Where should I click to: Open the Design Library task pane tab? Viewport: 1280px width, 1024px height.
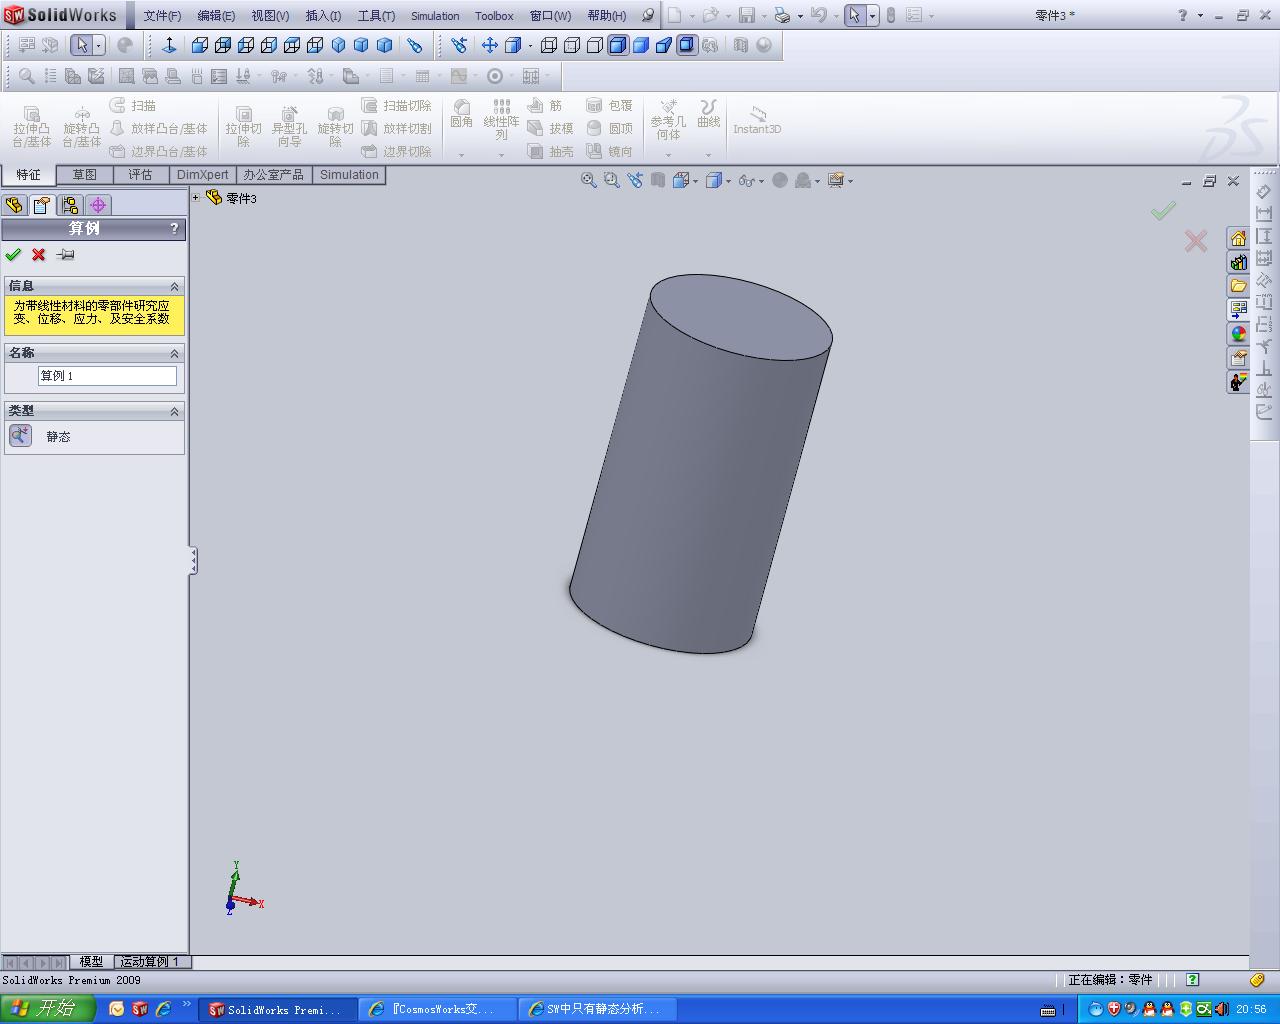coord(1239,262)
